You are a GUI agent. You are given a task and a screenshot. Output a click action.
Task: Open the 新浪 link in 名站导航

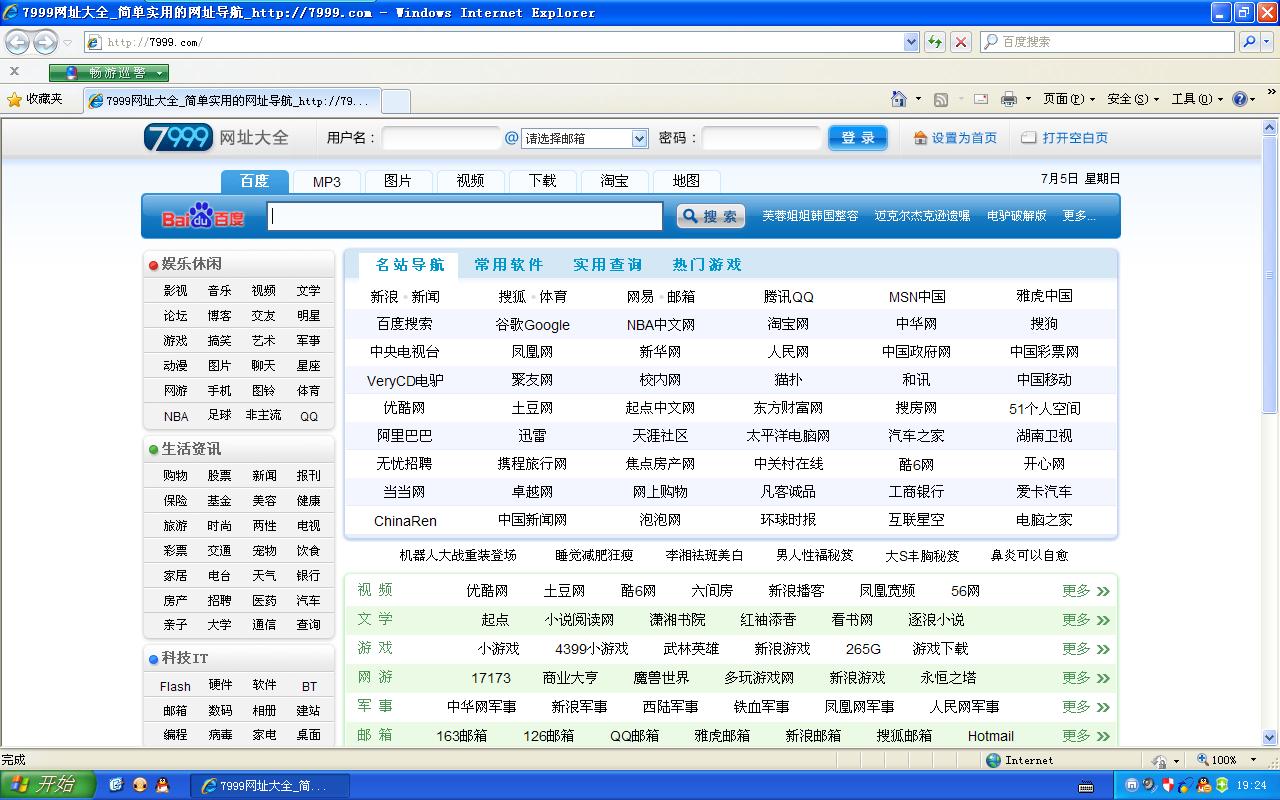pos(384,297)
